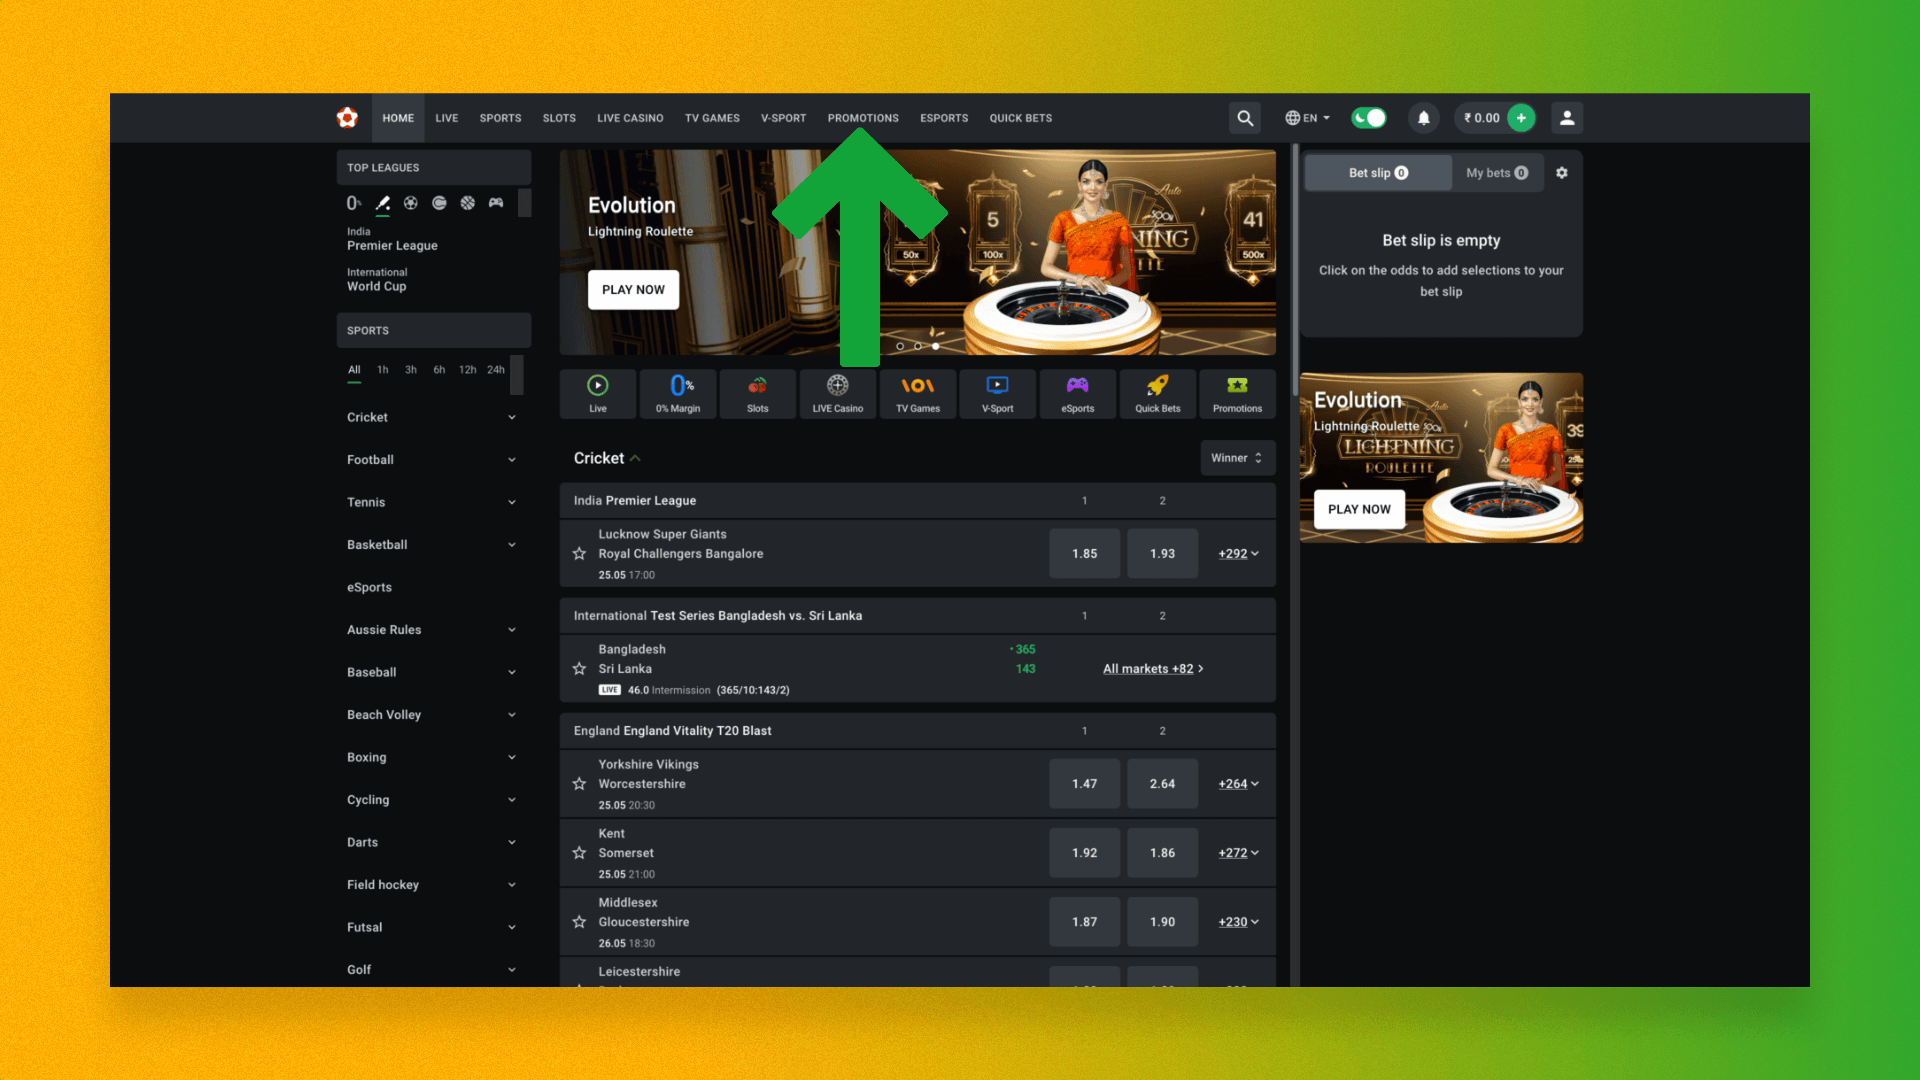Select the All time filter

tap(354, 370)
